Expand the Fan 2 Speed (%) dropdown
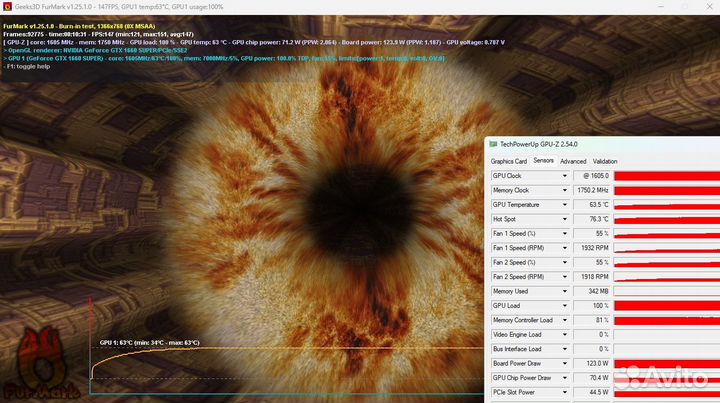The image size is (720, 403). pos(565,263)
